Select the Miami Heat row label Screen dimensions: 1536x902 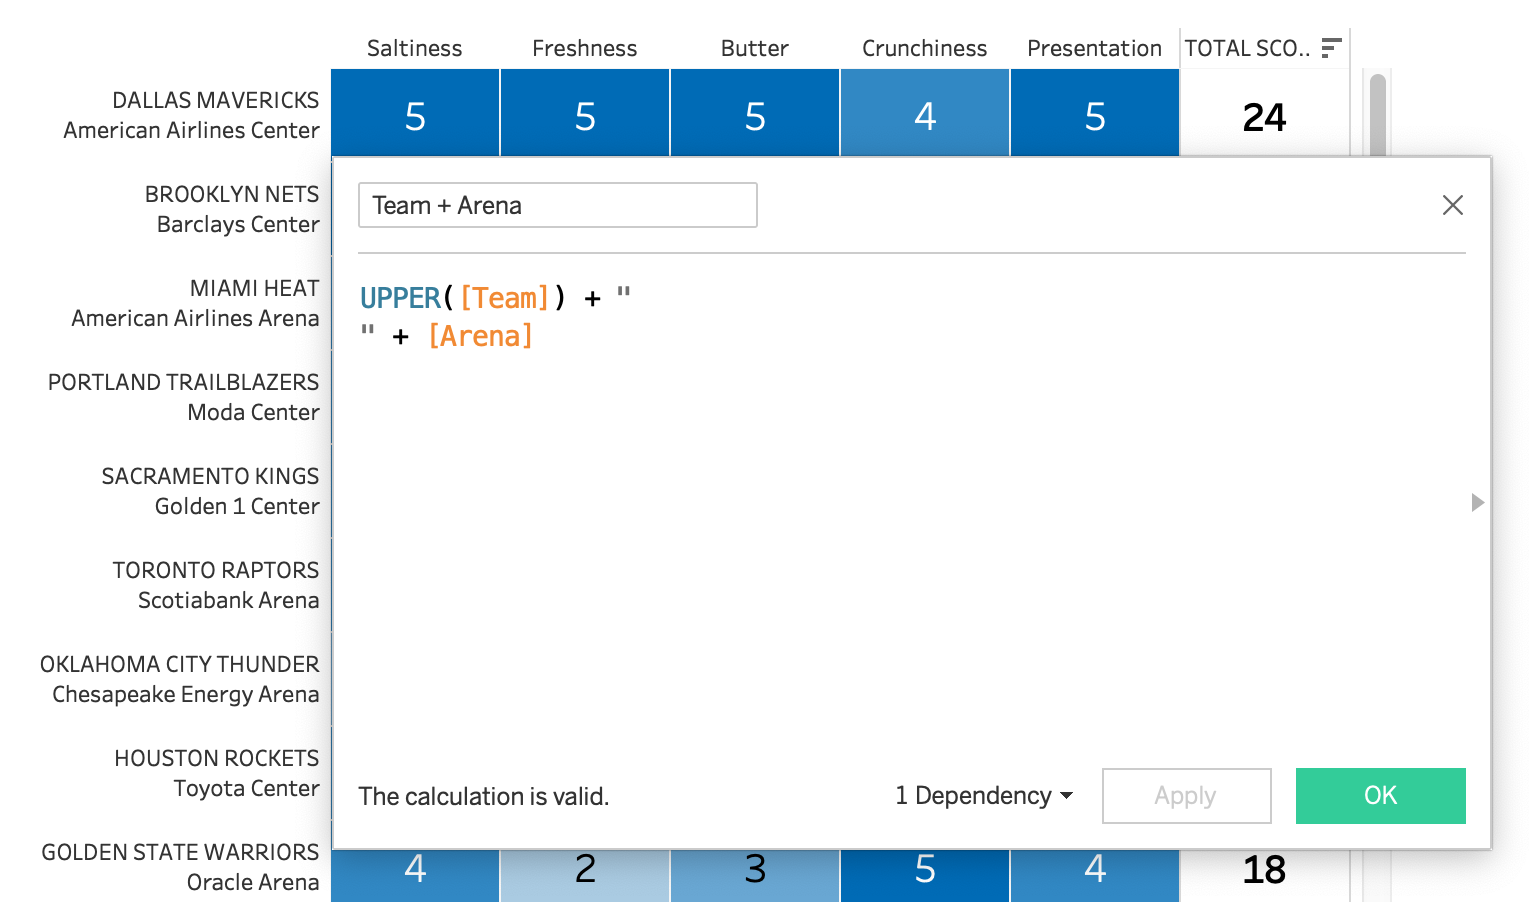[x=196, y=303]
